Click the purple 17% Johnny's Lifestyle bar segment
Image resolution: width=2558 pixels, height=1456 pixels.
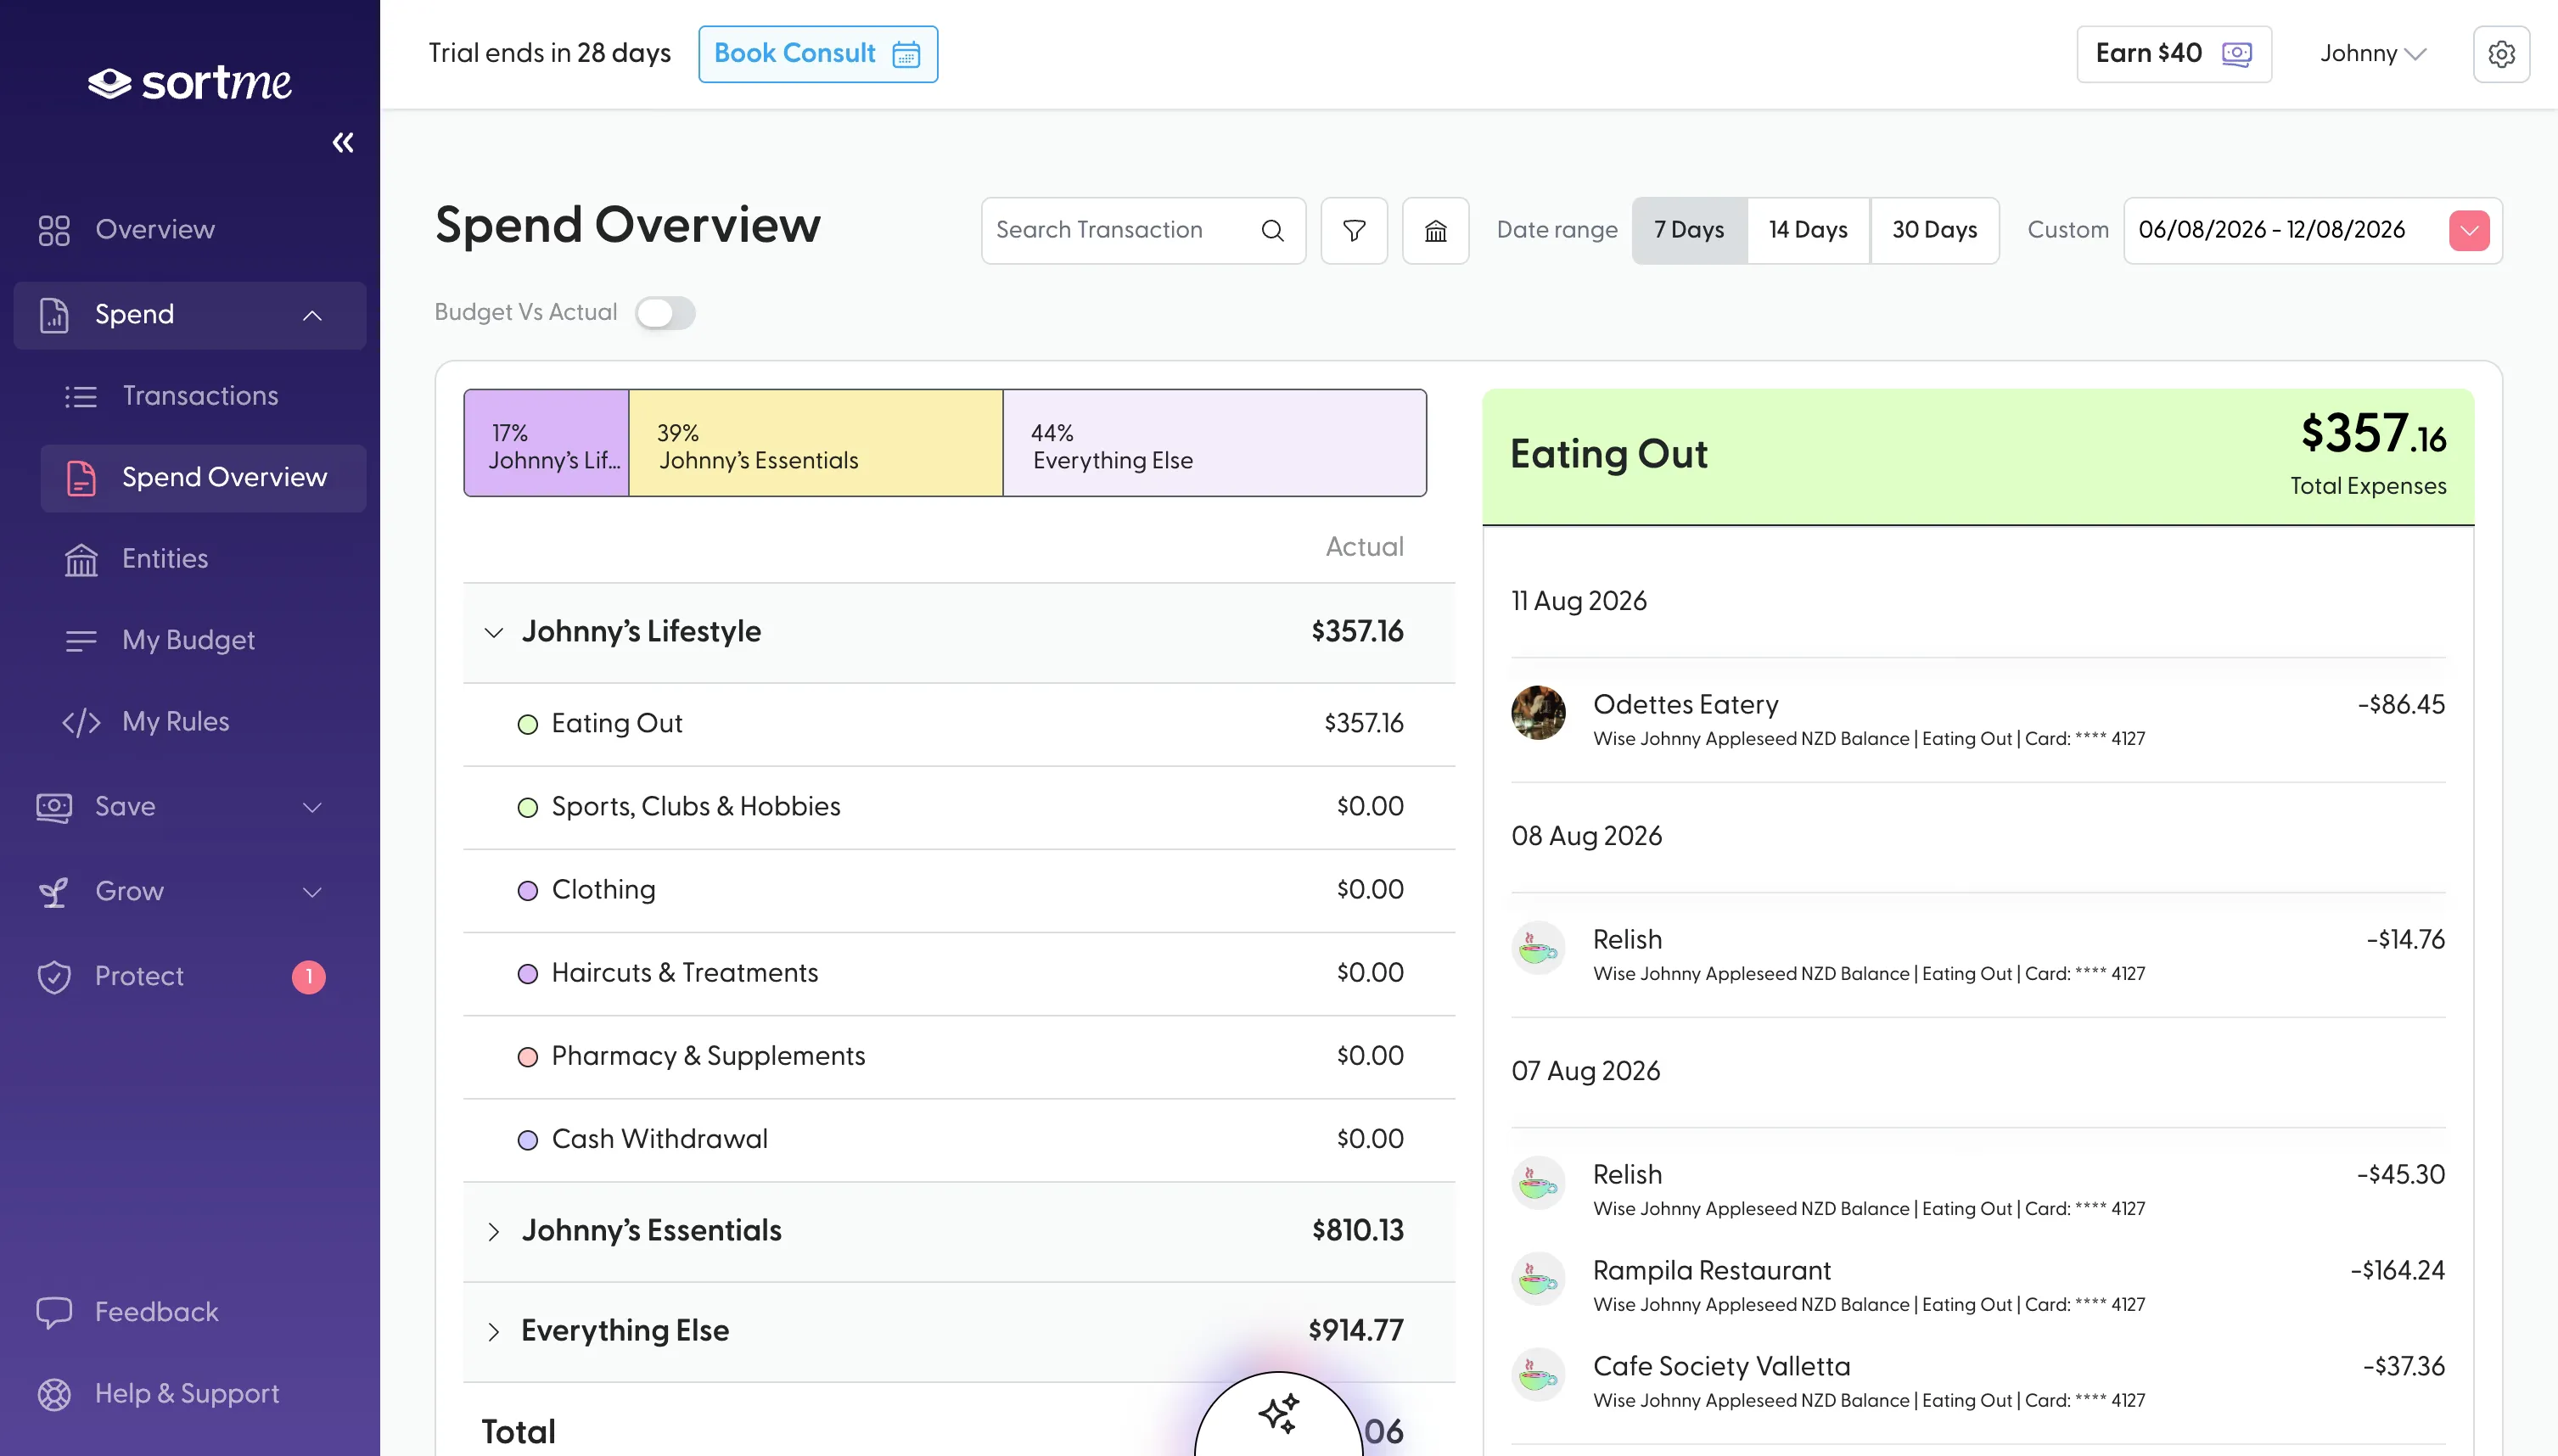(x=547, y=443)
